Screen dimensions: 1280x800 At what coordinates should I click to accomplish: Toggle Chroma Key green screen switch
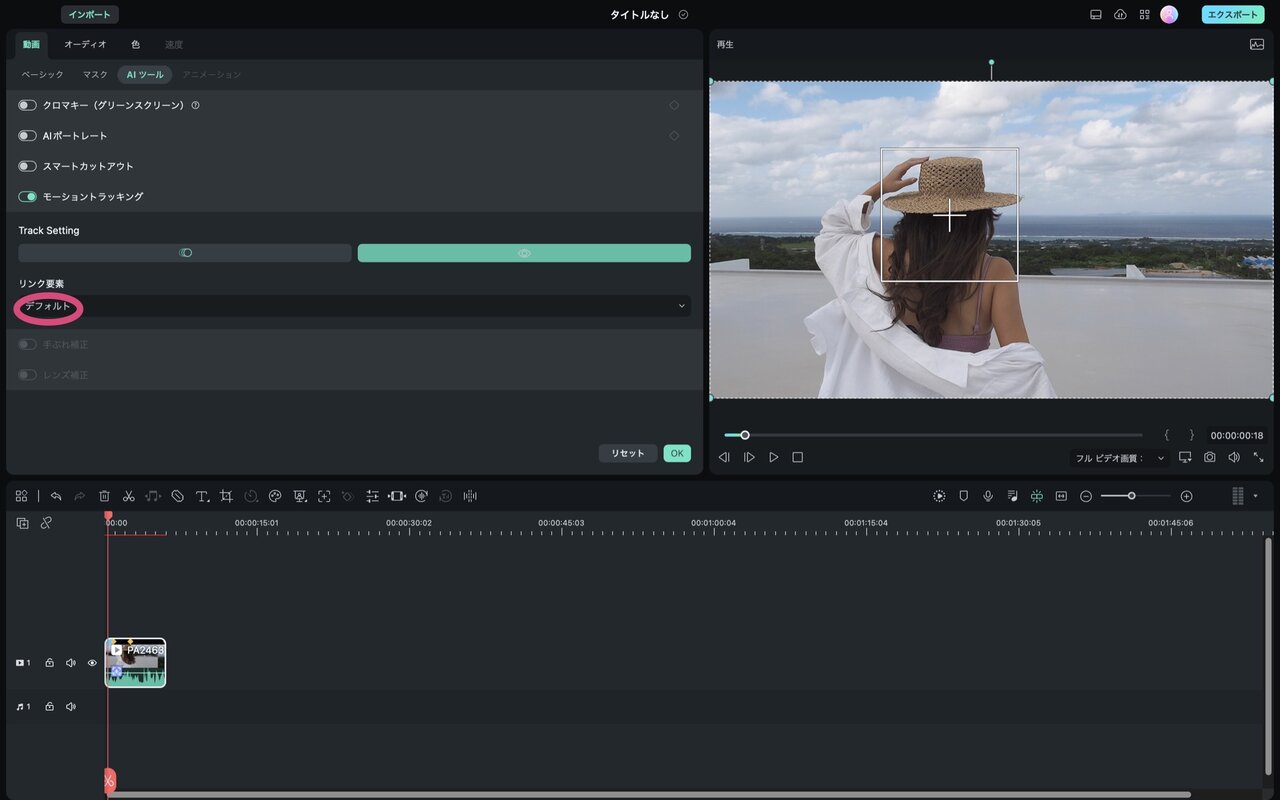27,105
